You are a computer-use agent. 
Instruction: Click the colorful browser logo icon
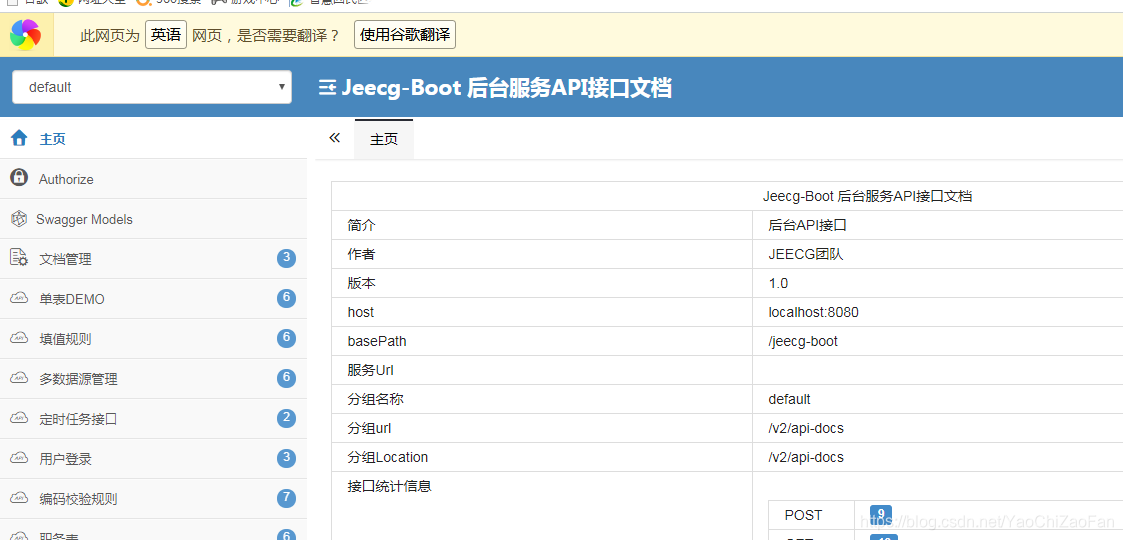click(26, 34)
